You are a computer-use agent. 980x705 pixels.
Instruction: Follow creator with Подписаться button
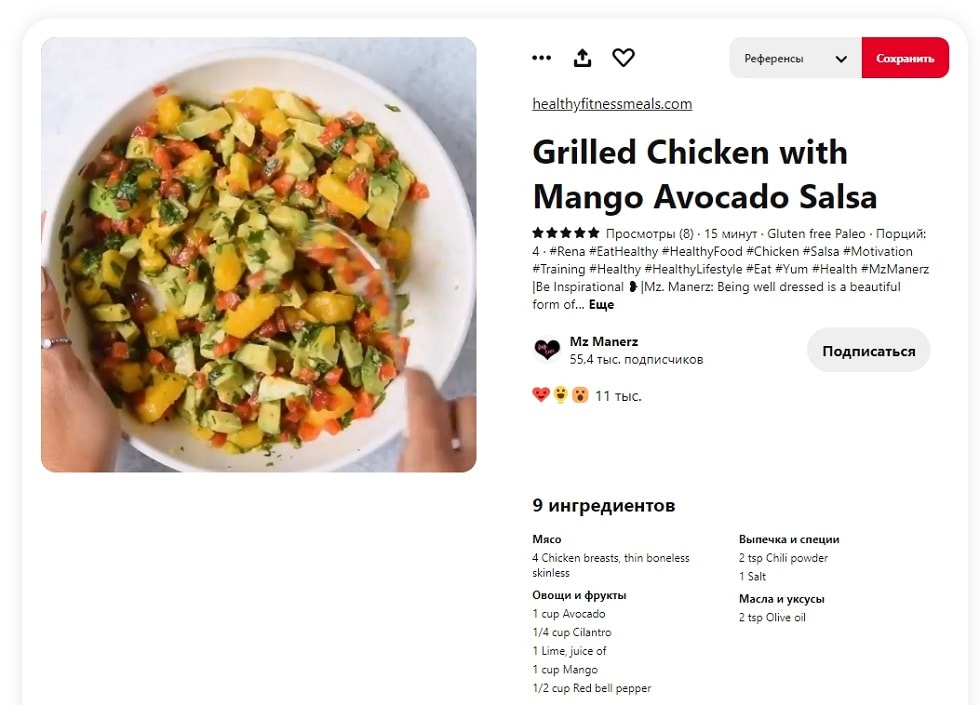pyautogui.click(x=869, y=351)
